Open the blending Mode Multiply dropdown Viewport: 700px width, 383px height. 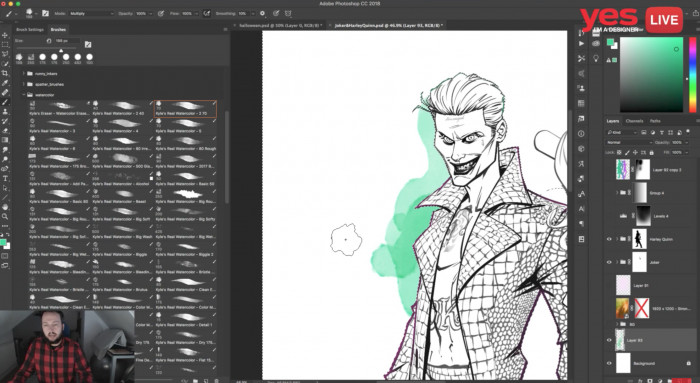[92, 14]
